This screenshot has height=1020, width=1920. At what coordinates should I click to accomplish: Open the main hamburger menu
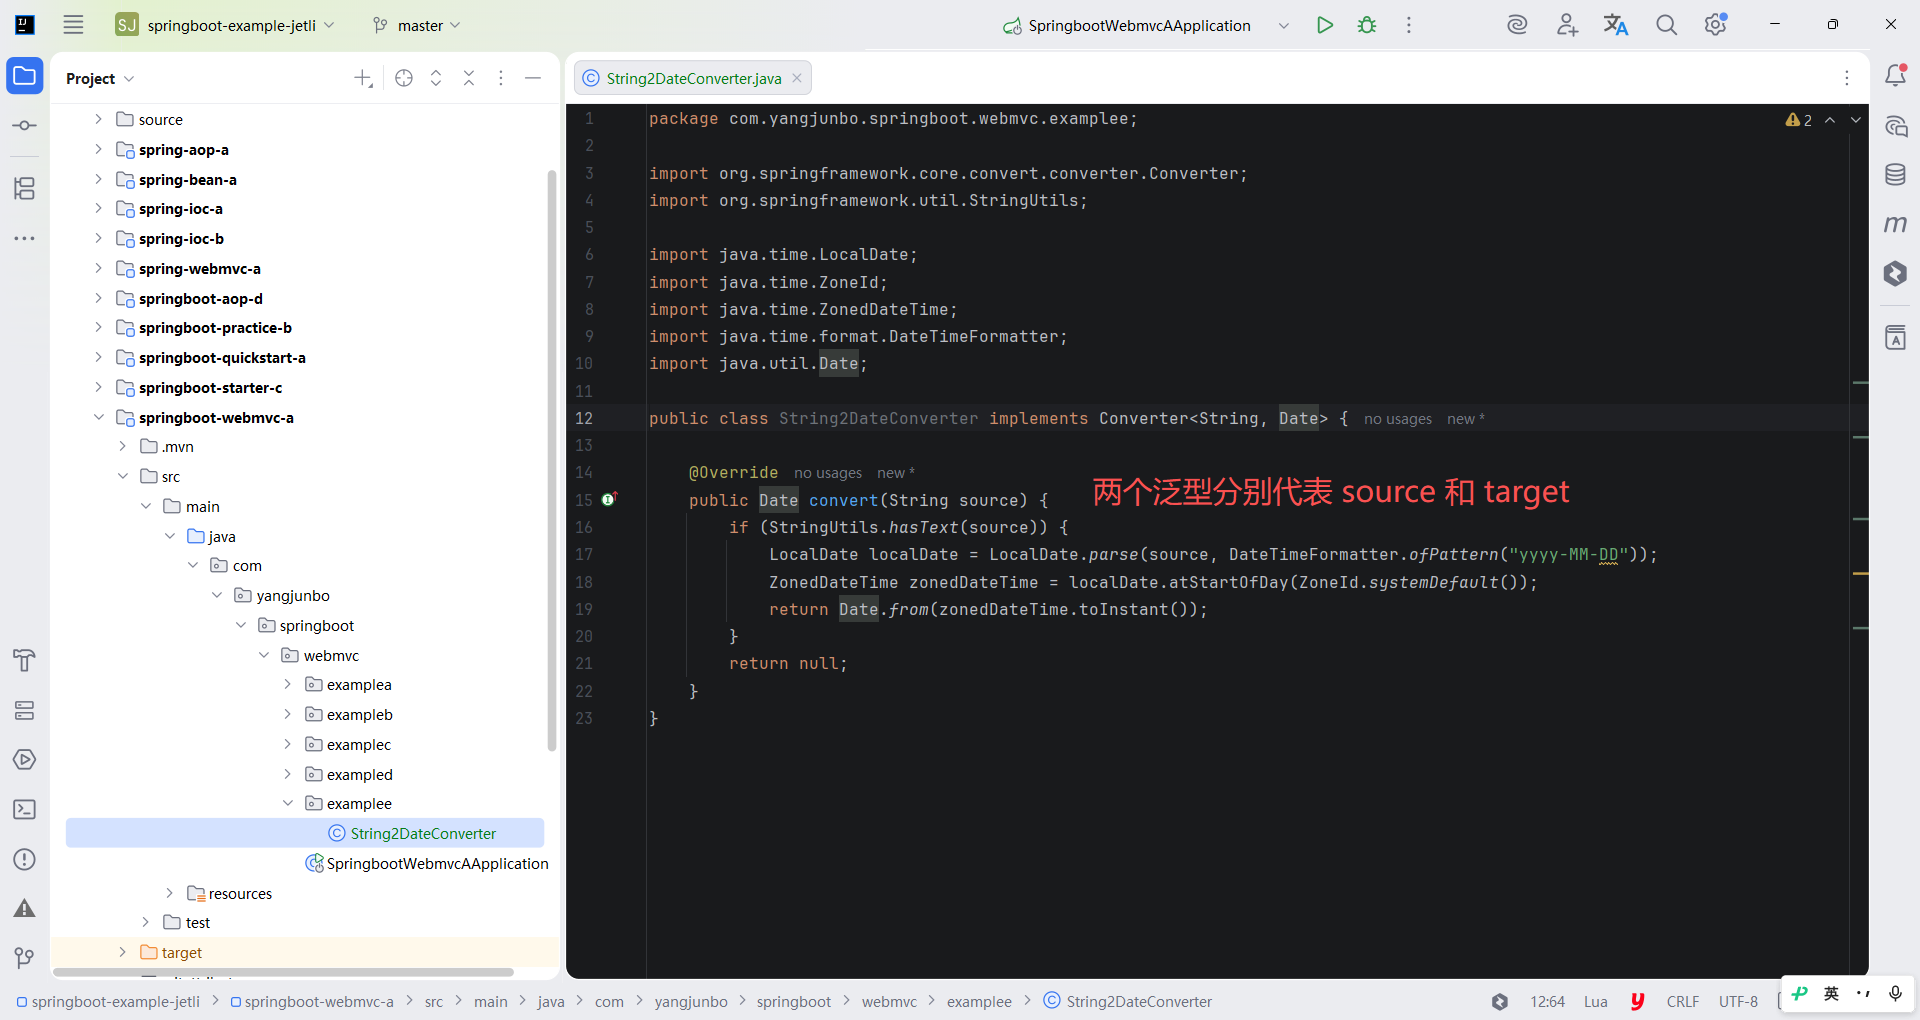pyautogui.click(x=73, y=25)
